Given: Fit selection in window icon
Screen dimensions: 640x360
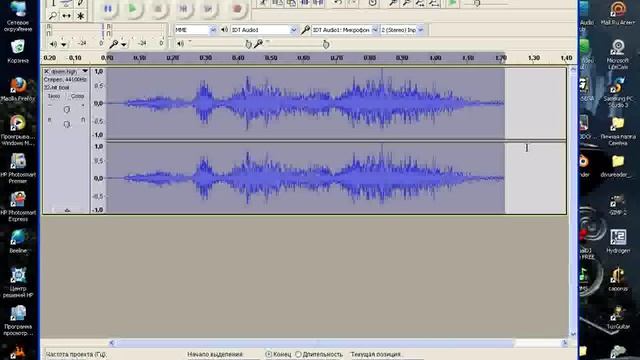Looking at the screenshot, I should pos(420,3).
